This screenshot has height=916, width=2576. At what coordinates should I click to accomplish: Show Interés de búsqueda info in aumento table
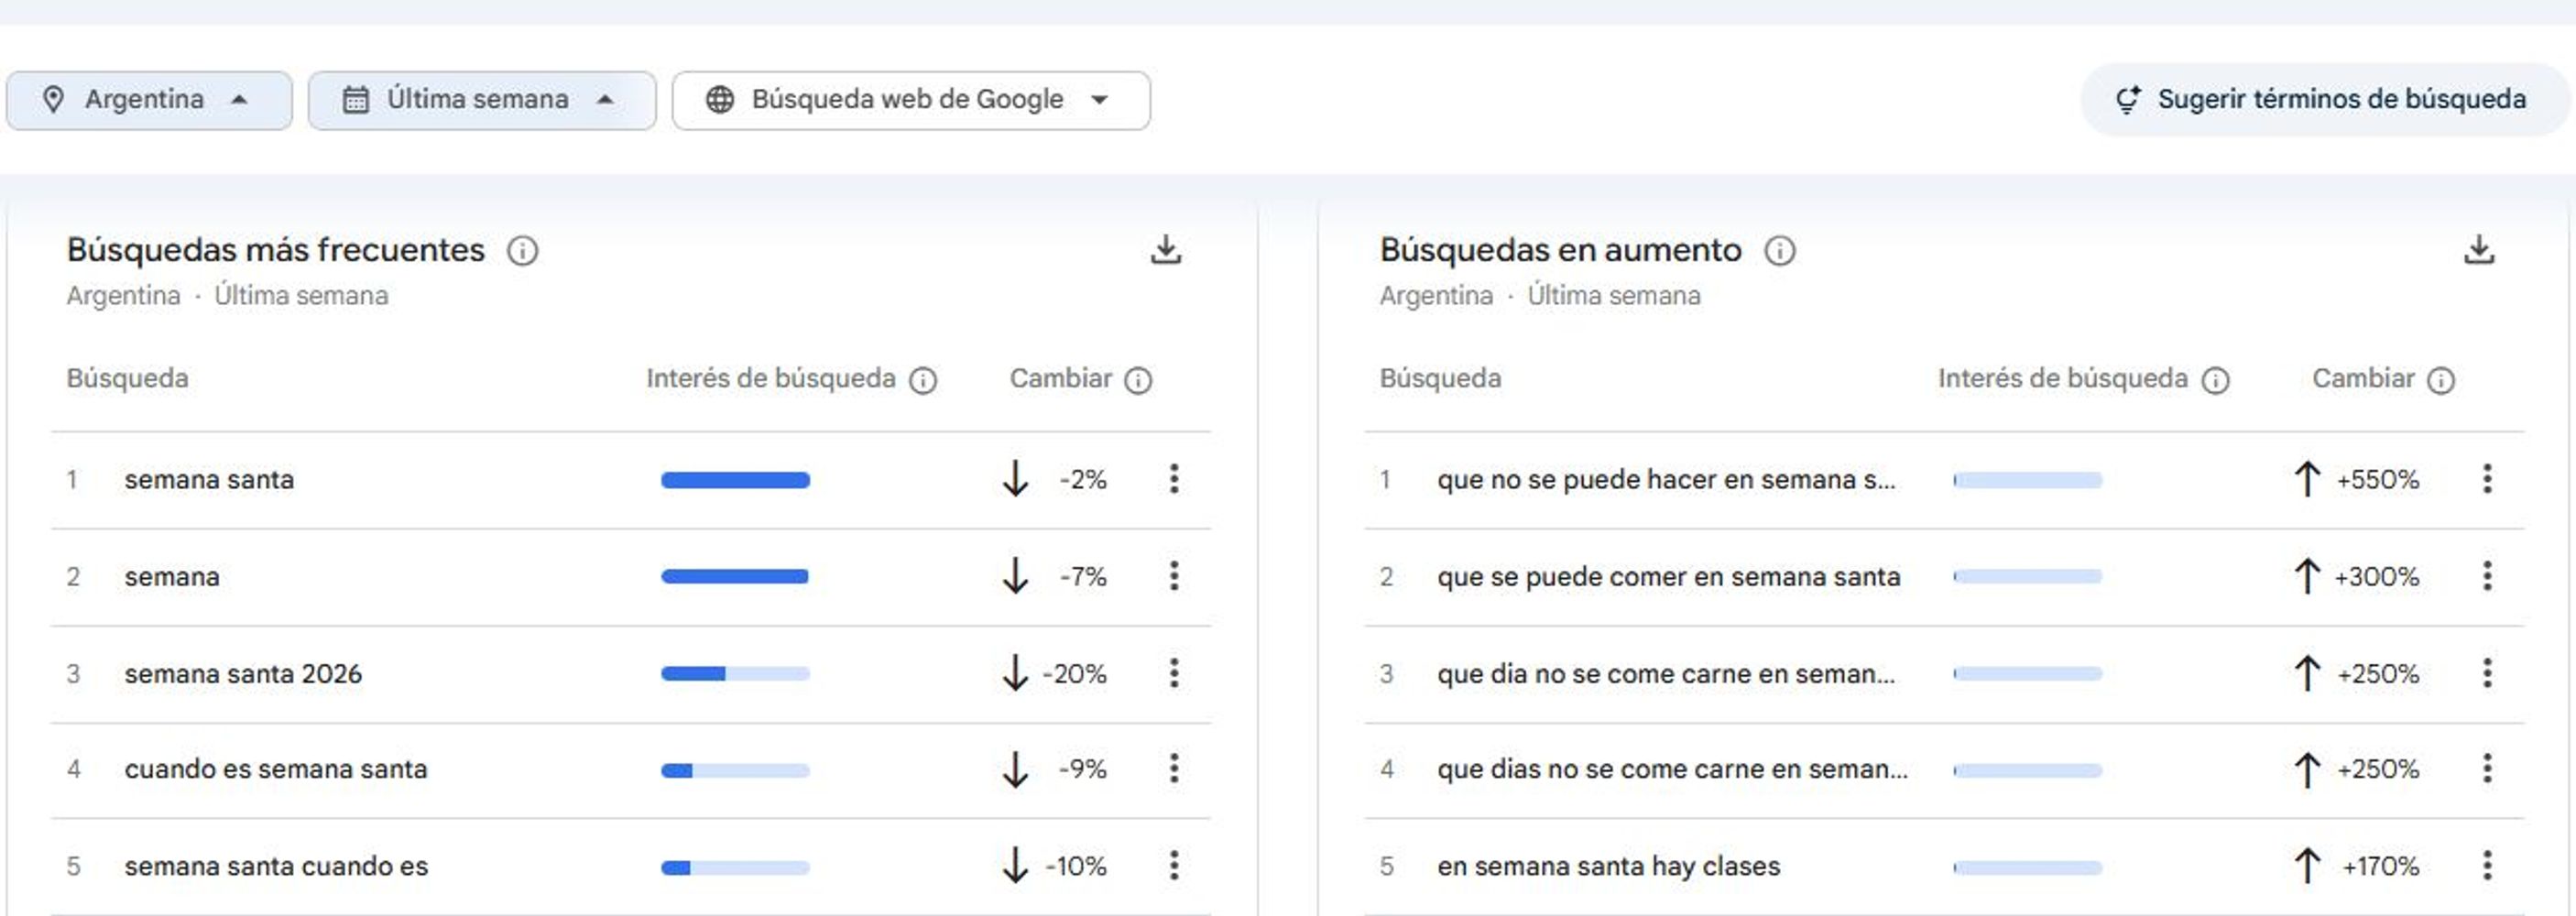(2216, 380)
